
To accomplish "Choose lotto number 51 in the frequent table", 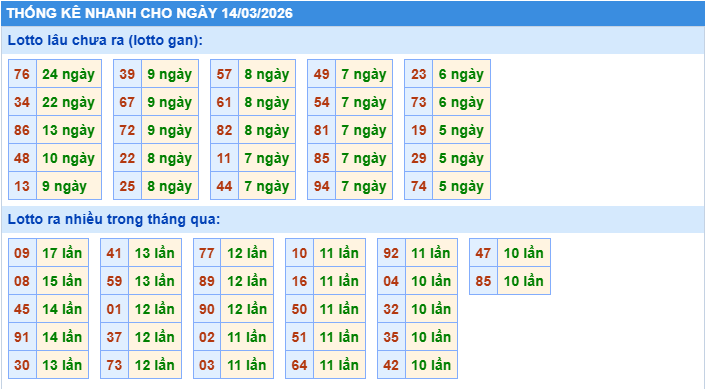I will point(299,337).
